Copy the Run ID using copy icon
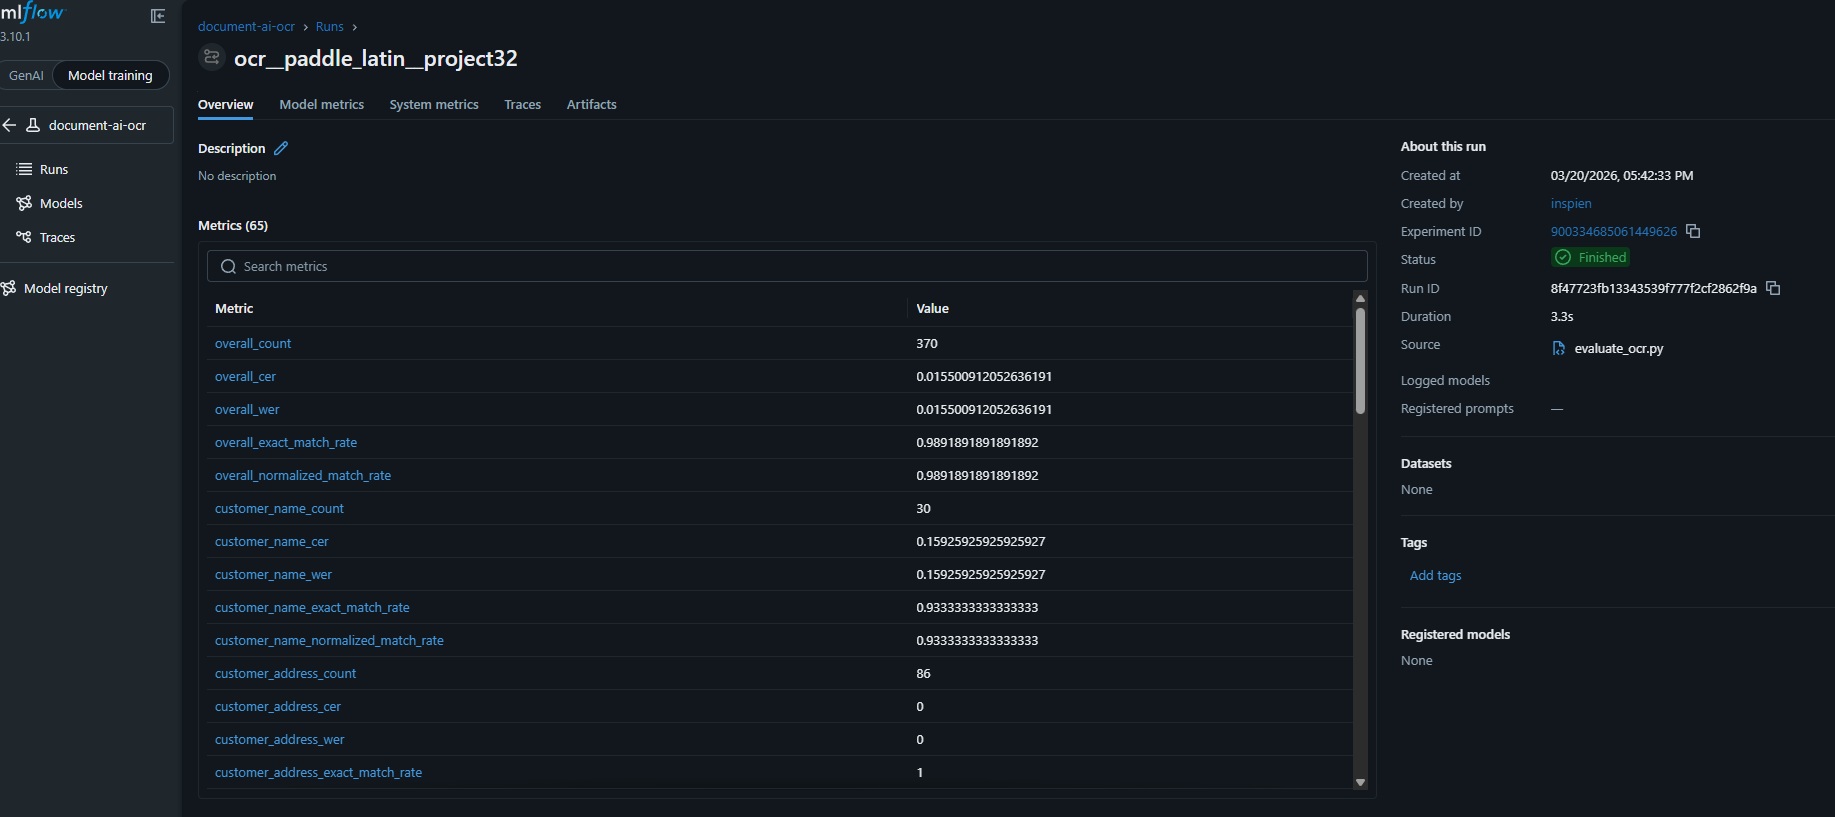The height and width of the screenshot is (817, 1835). click(1773, 288)
